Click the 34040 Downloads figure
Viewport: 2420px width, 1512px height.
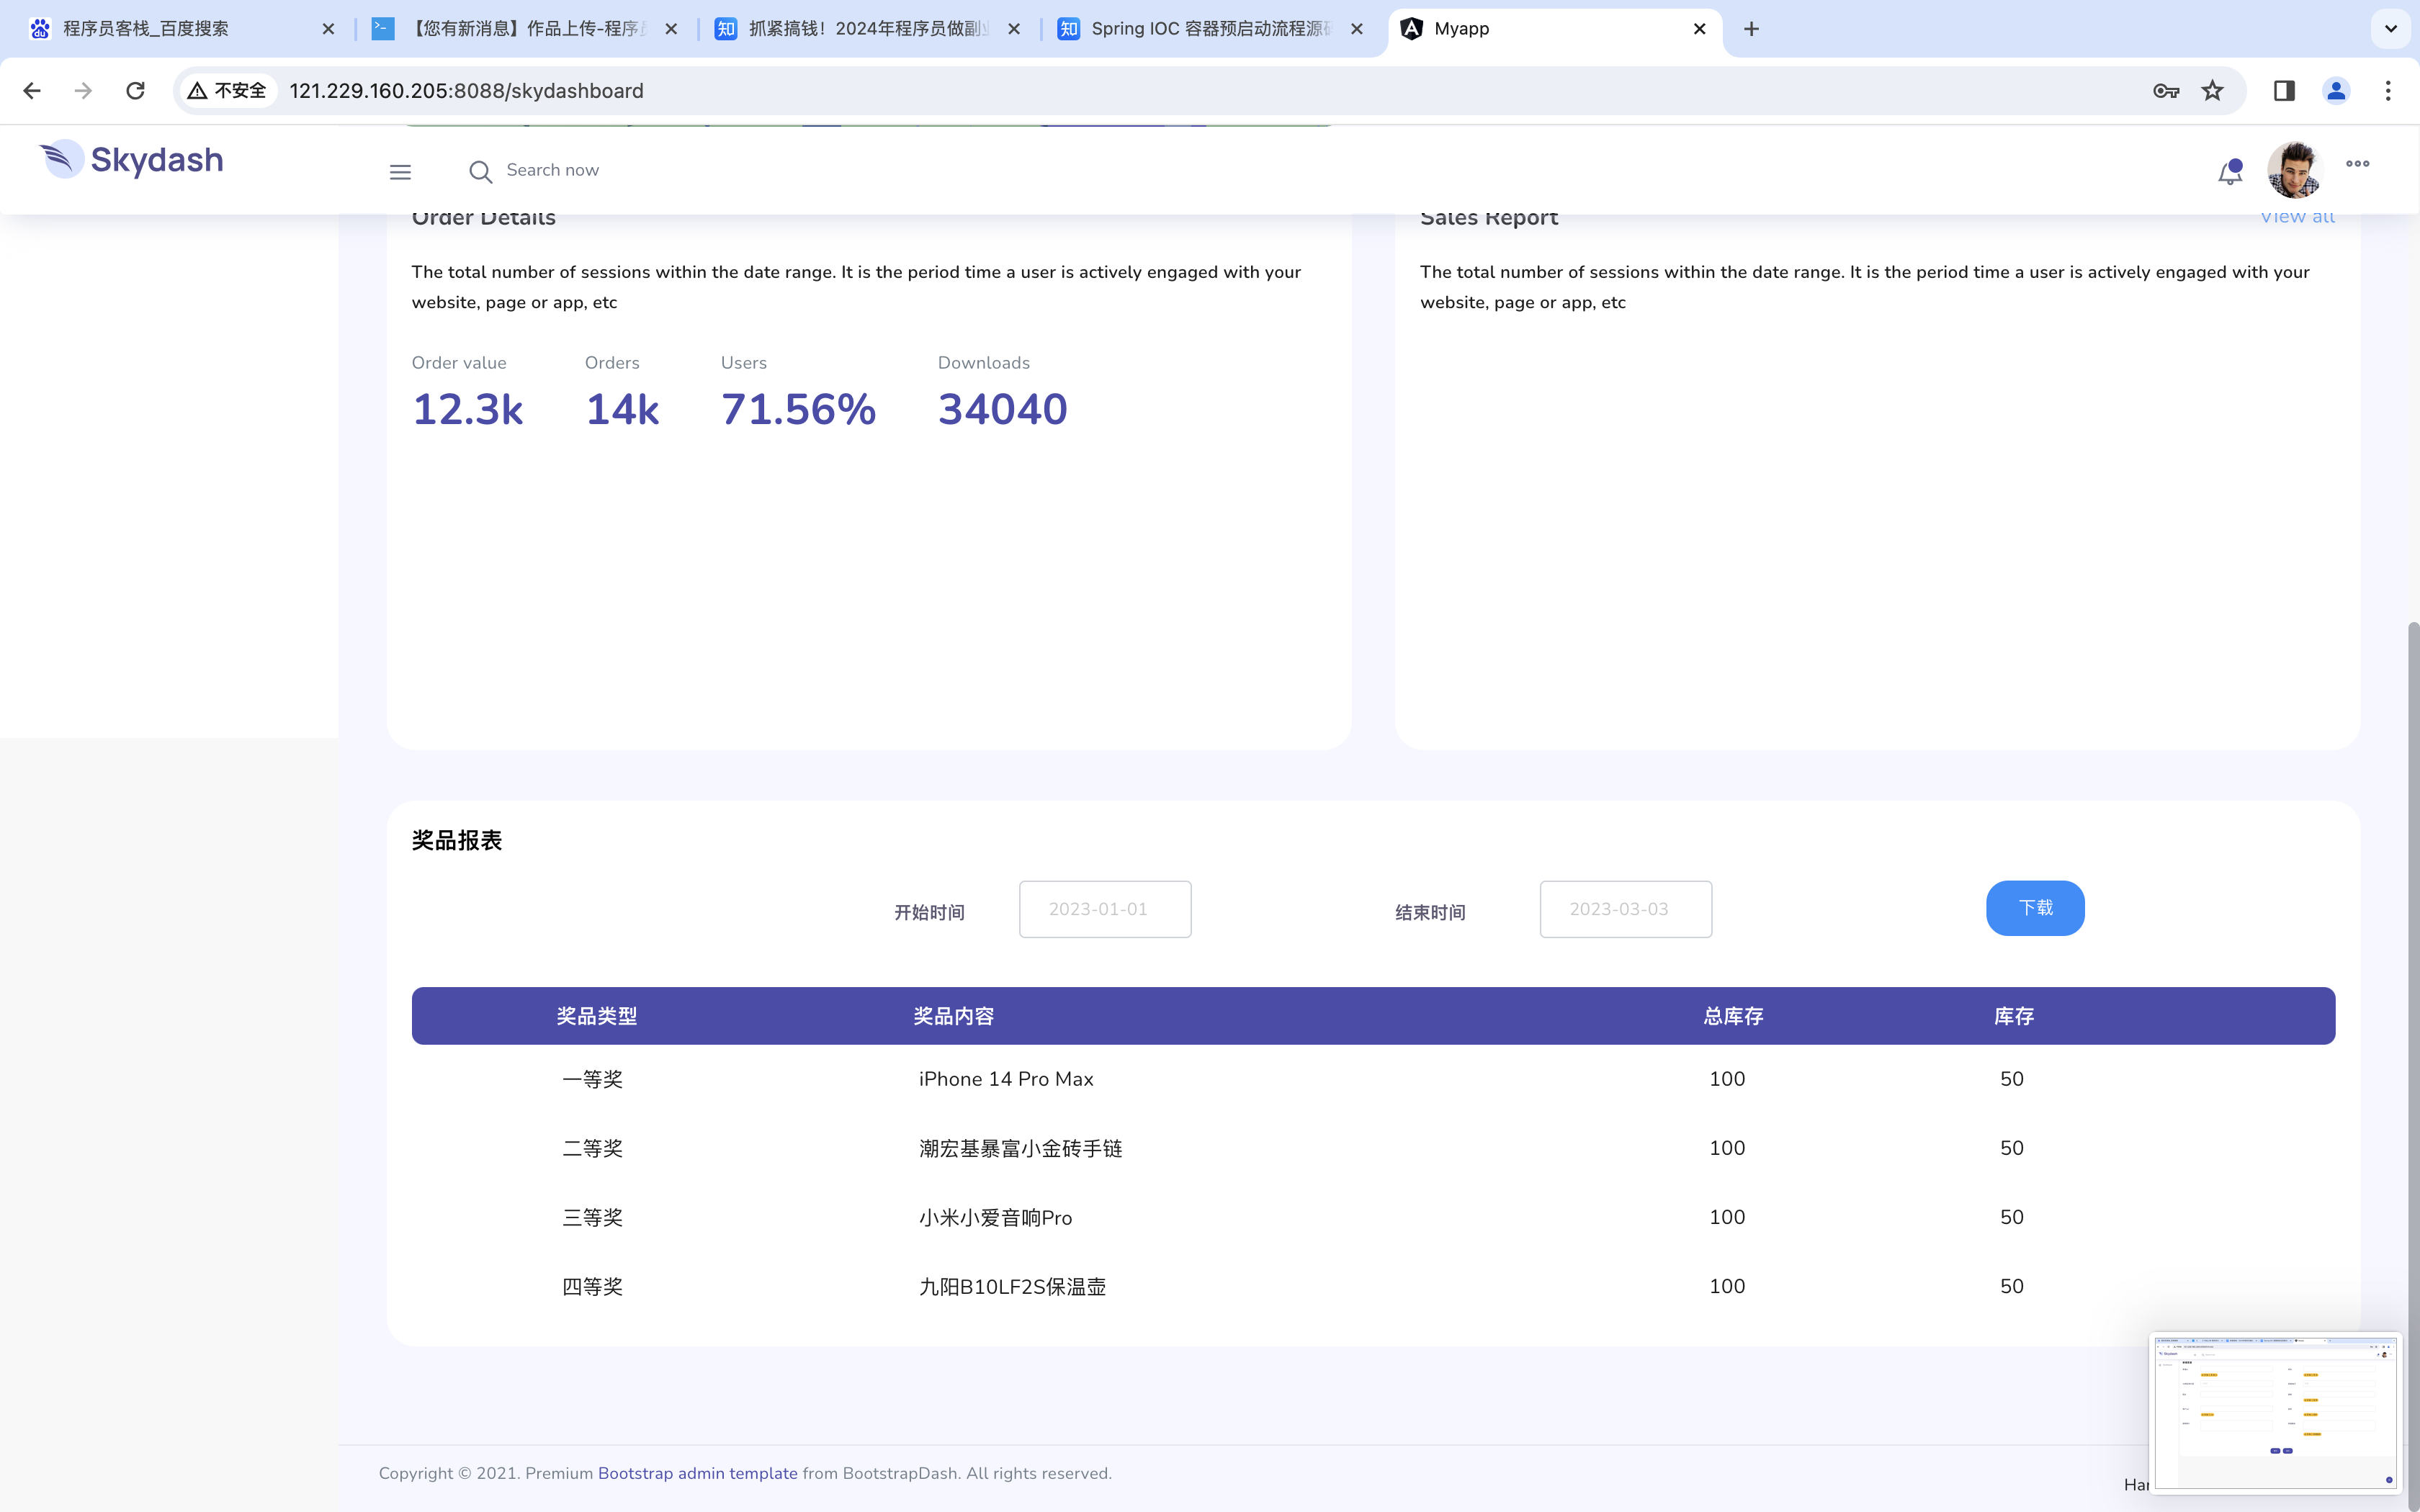pyautogui.click(x=1003, y=409)
